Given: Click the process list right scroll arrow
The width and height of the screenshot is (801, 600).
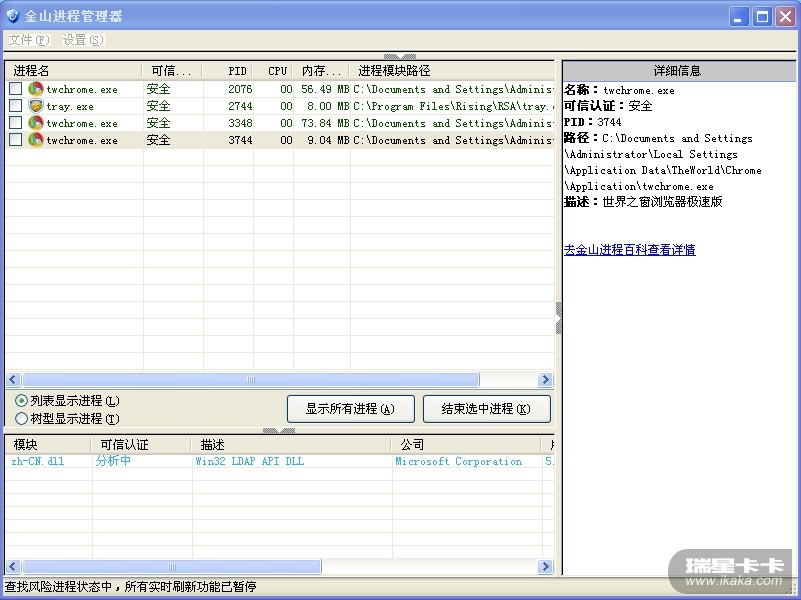Looking at the screenshot, I should pos(546,379).
